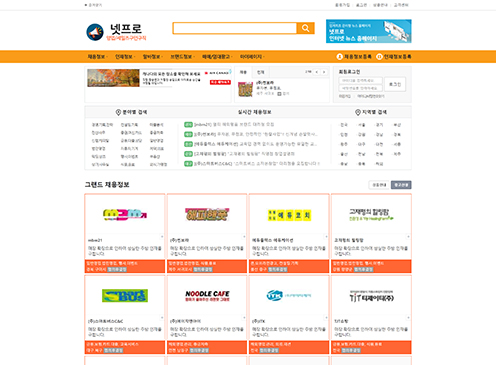Select 전국 in 지역별 검색

coord(344,125)
